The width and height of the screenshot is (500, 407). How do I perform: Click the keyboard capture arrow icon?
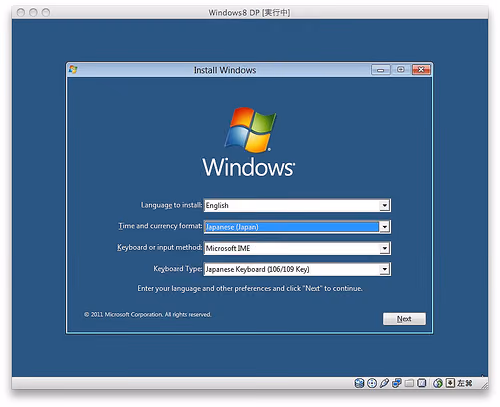pyautogui.click(x=450, y=383)
